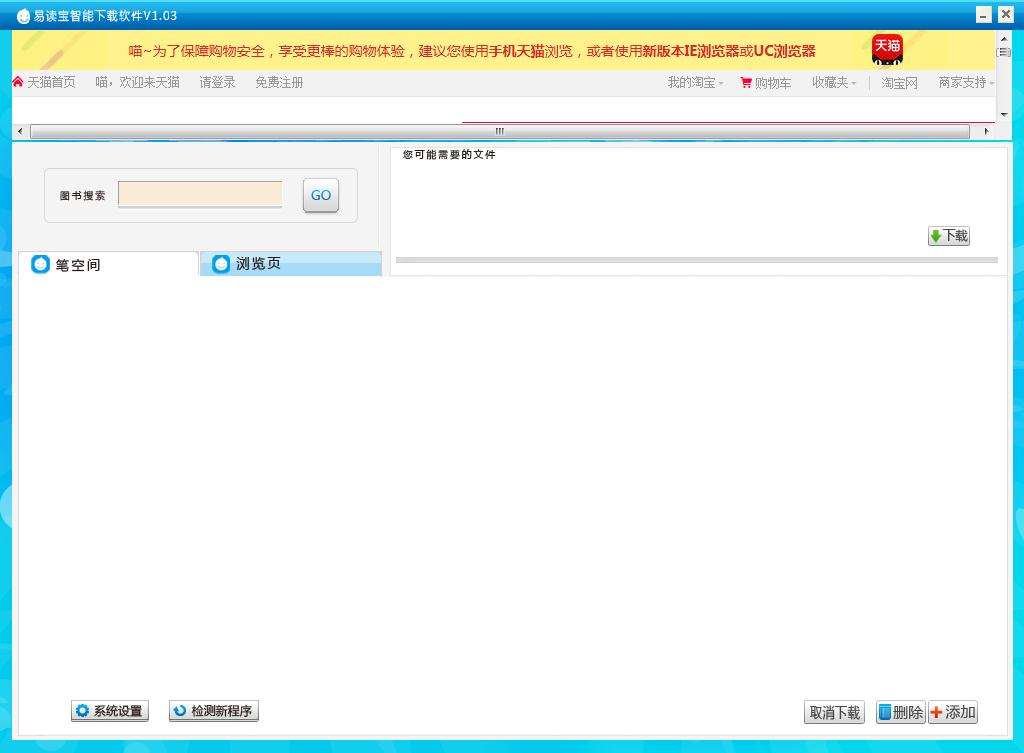Click the 喵，欢迎来天猫 greeting text
The height and width of the screenshot is (753, 1024).
(x=137, y=82)
